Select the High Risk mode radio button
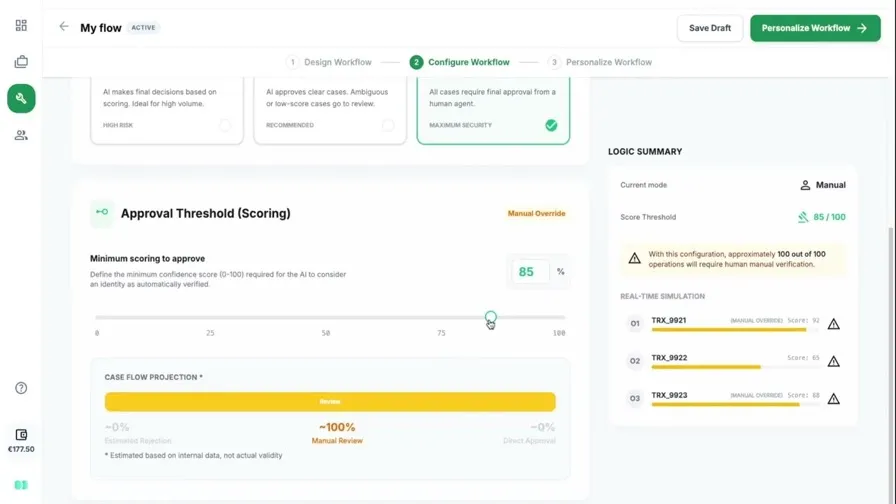The image size is (896, 504). point(225,125)
